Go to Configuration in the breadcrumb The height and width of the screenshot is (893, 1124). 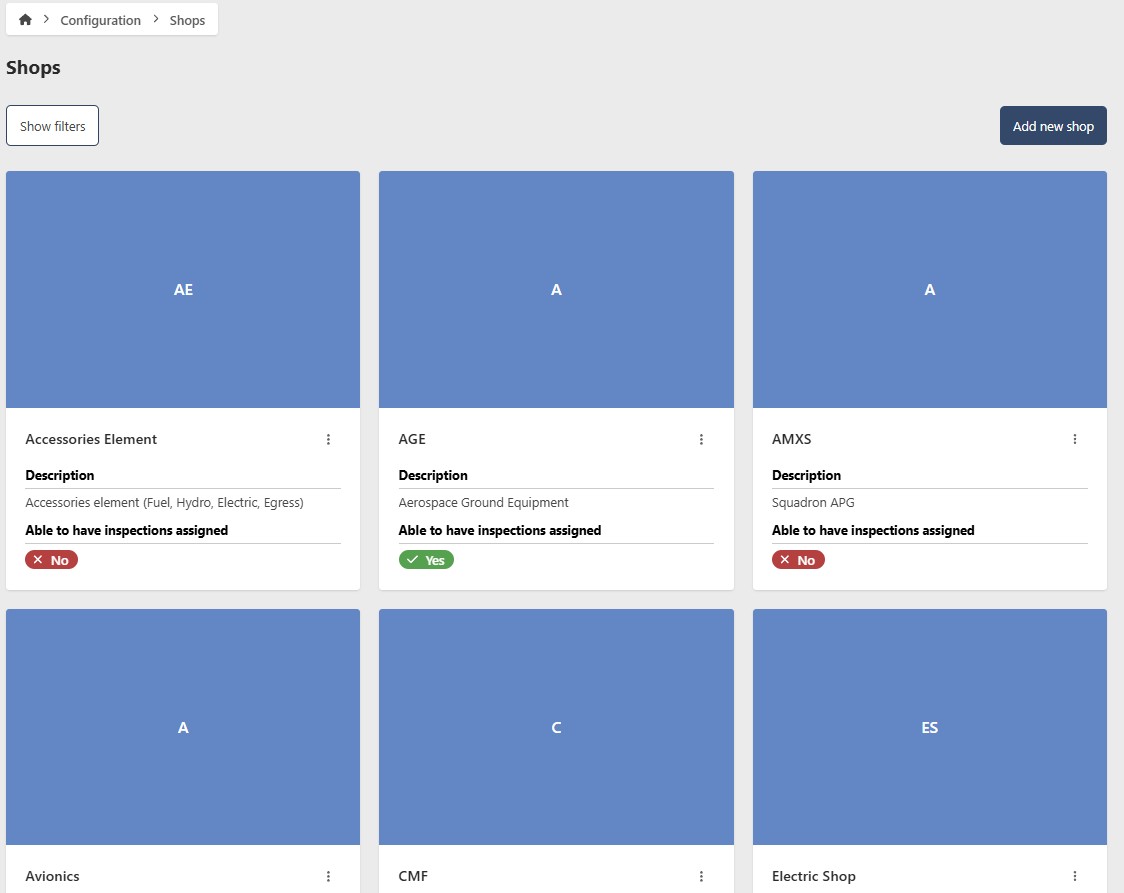point(100,20)
